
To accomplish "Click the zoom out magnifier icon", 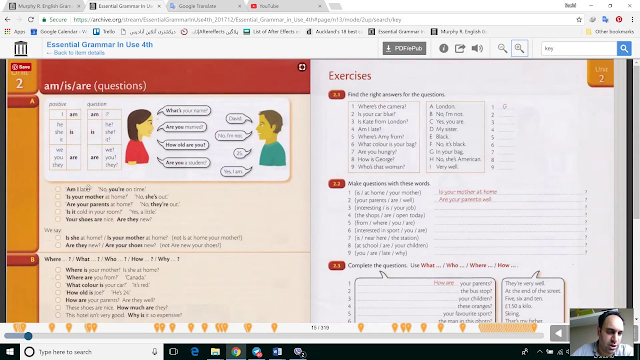I will point(502,48).
